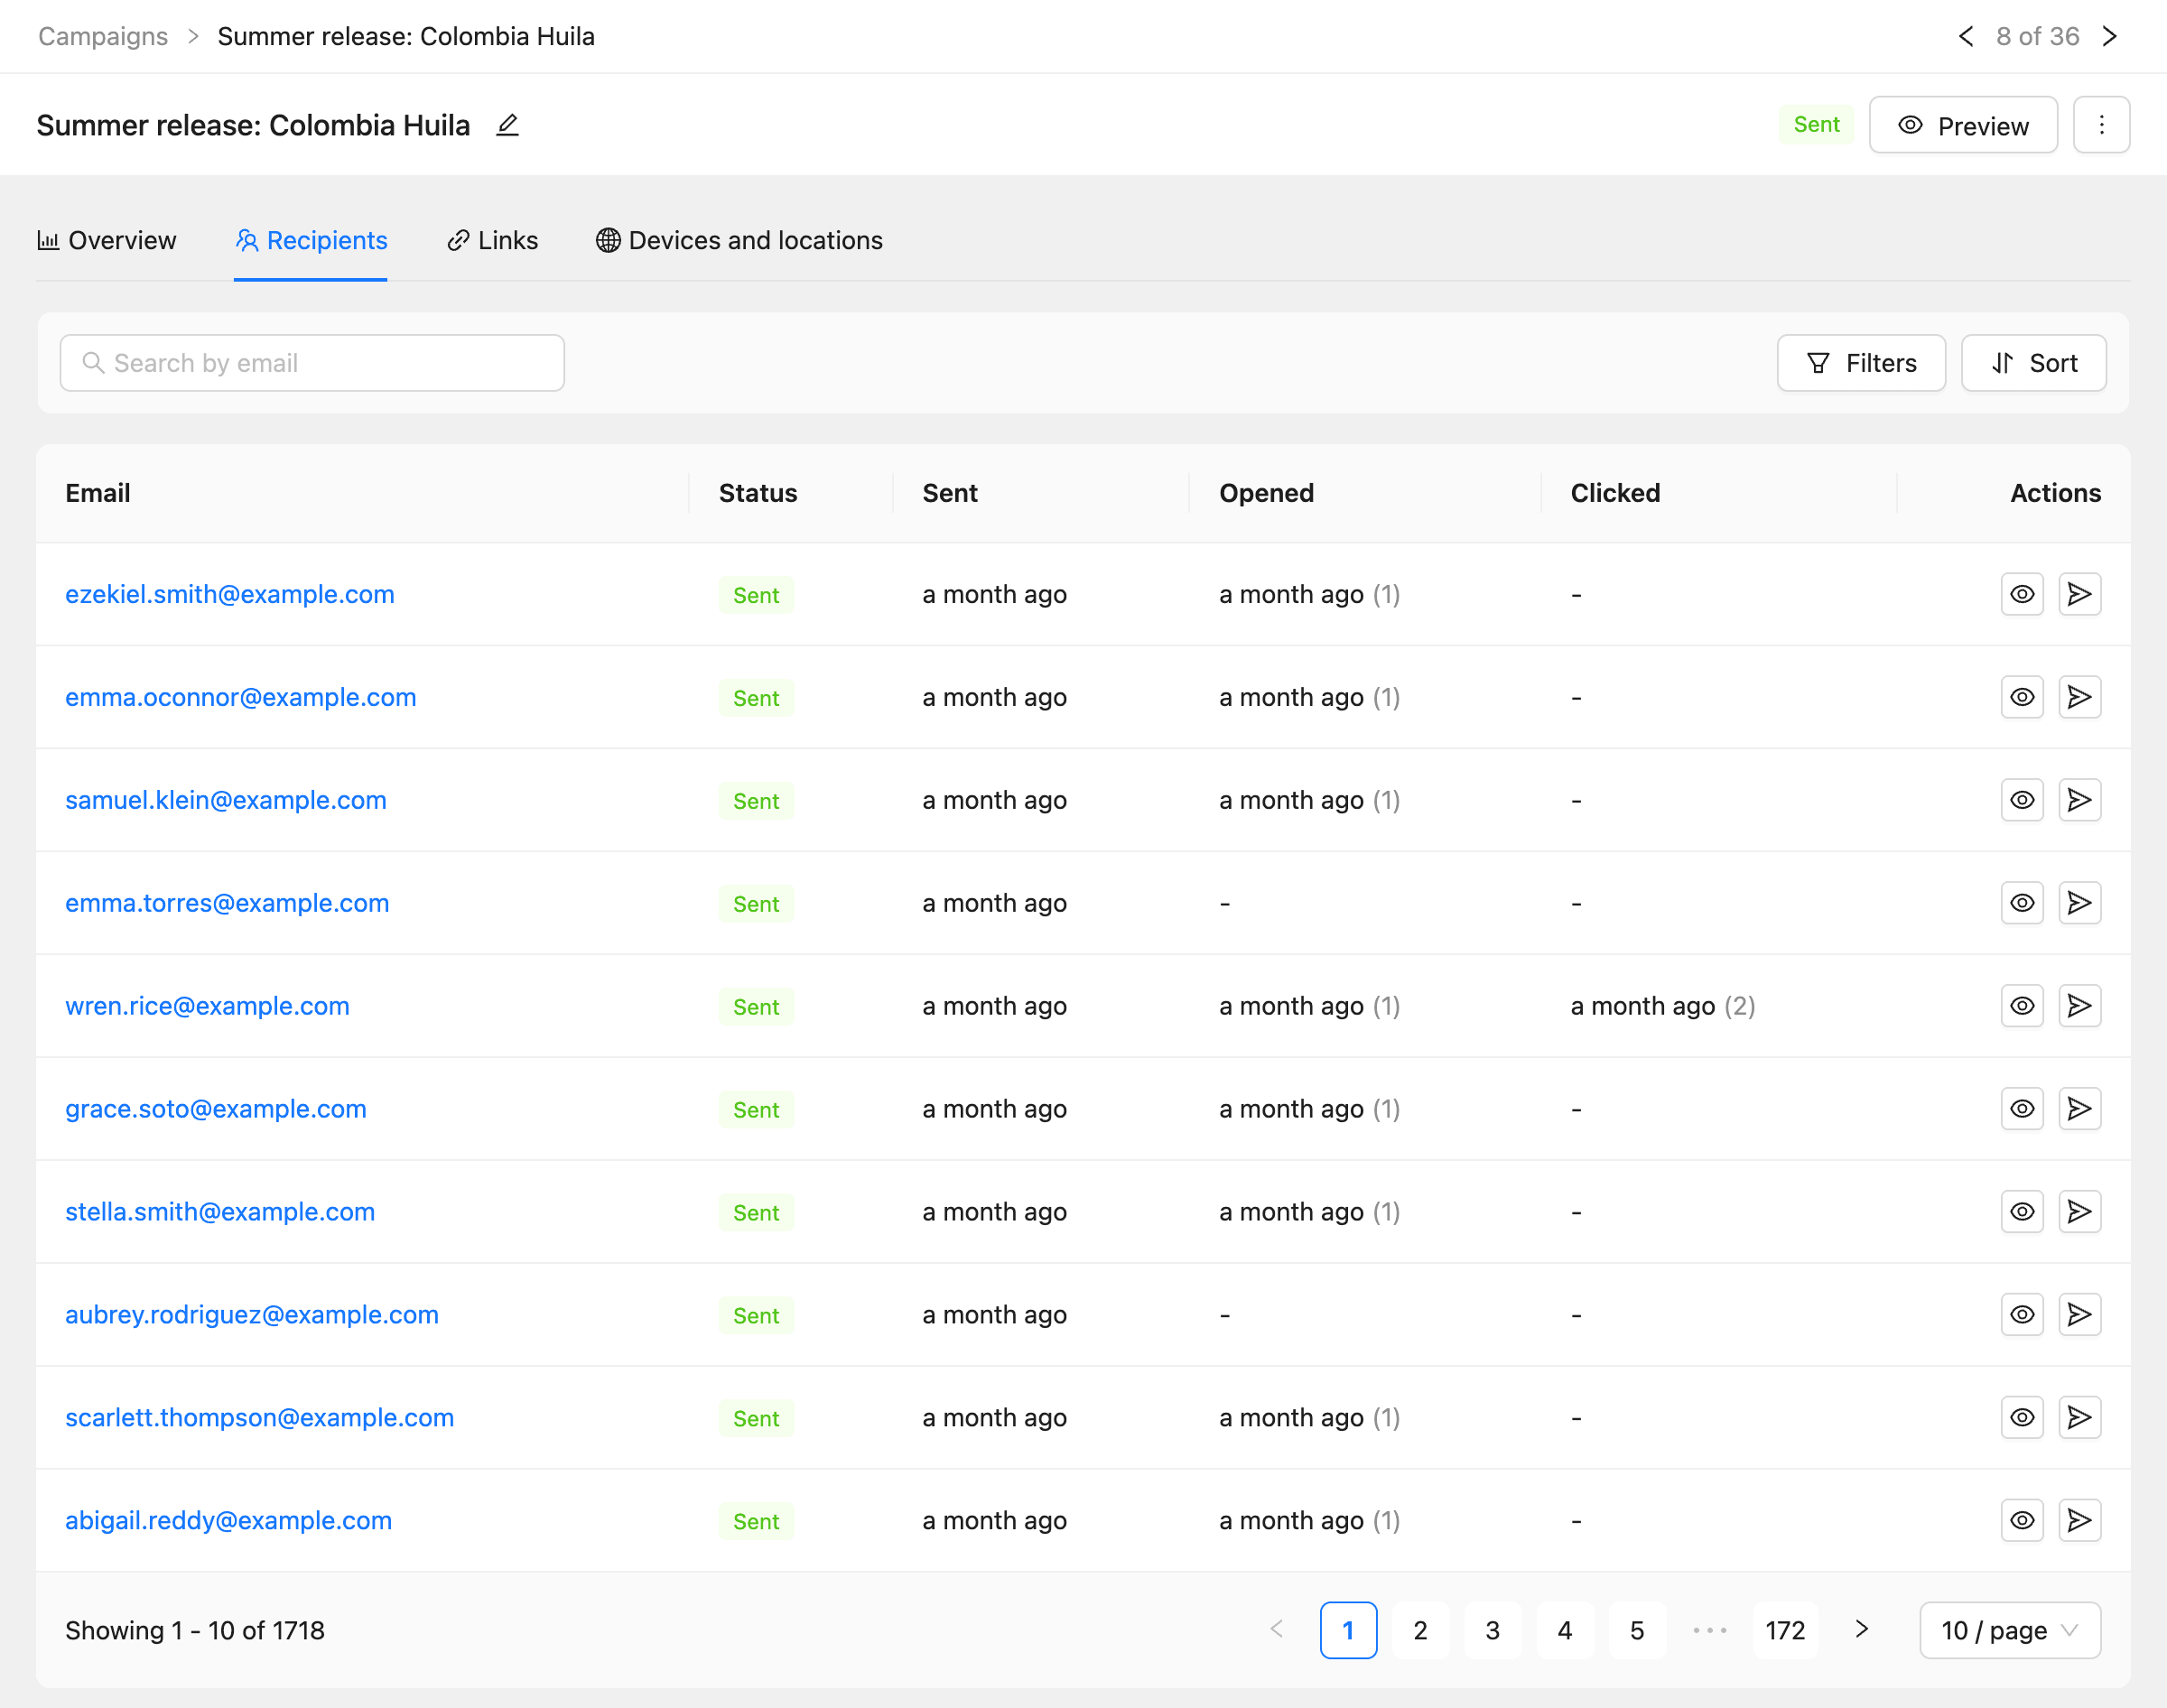Open Devices and locations tab

point(739,241)
